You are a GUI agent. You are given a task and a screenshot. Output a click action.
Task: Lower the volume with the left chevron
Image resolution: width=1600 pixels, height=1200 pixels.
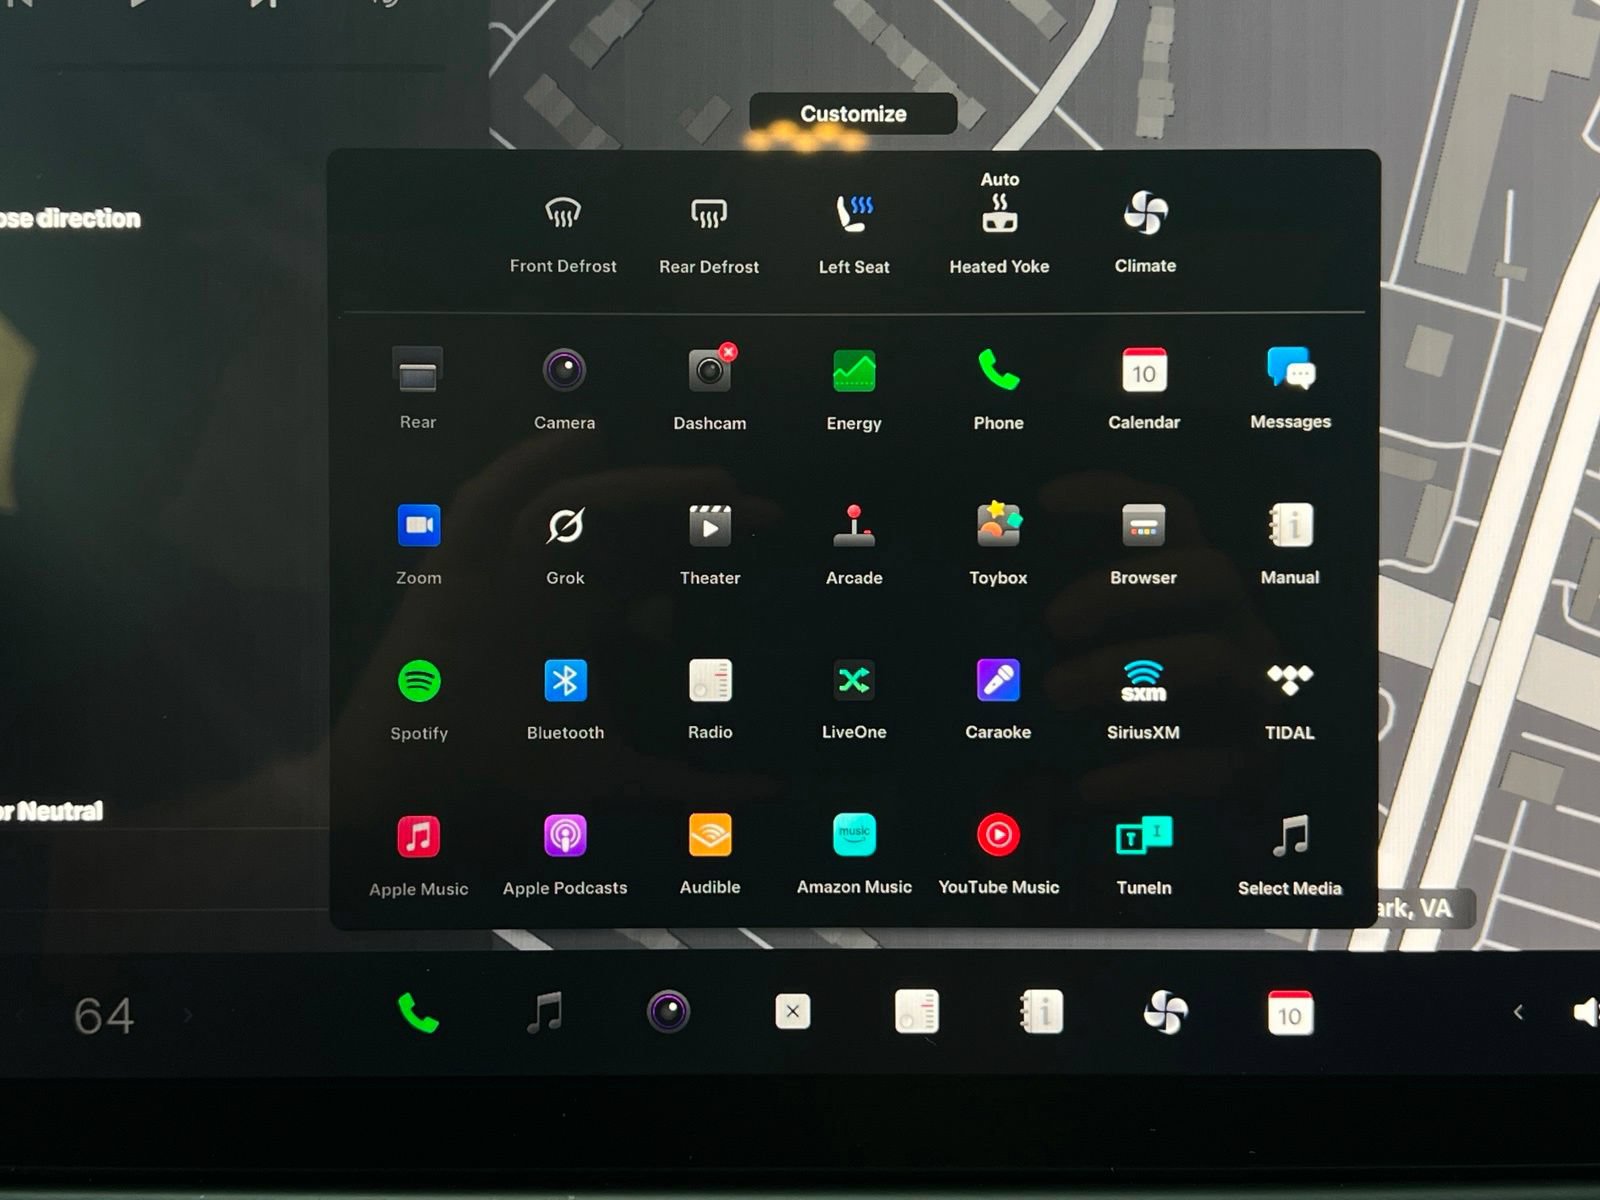coord(1518,1013)
